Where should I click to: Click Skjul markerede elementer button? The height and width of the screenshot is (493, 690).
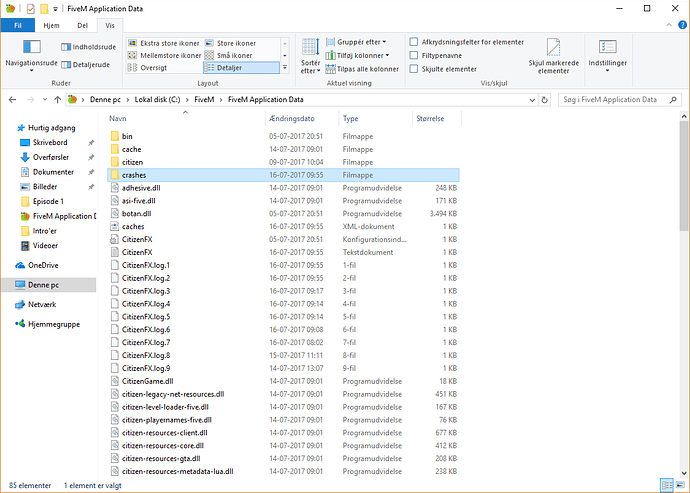(554, 56)
